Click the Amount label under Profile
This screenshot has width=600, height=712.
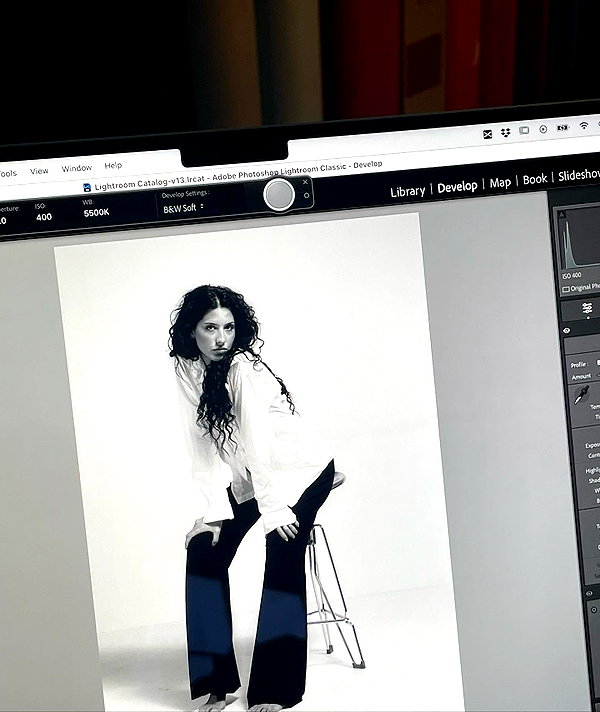(x=581, y=376)
